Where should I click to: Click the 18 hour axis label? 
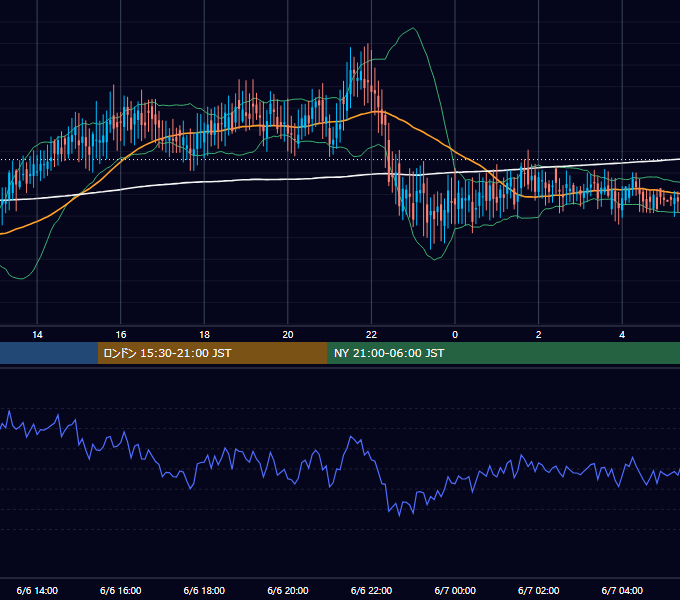(x=204, y=335)
